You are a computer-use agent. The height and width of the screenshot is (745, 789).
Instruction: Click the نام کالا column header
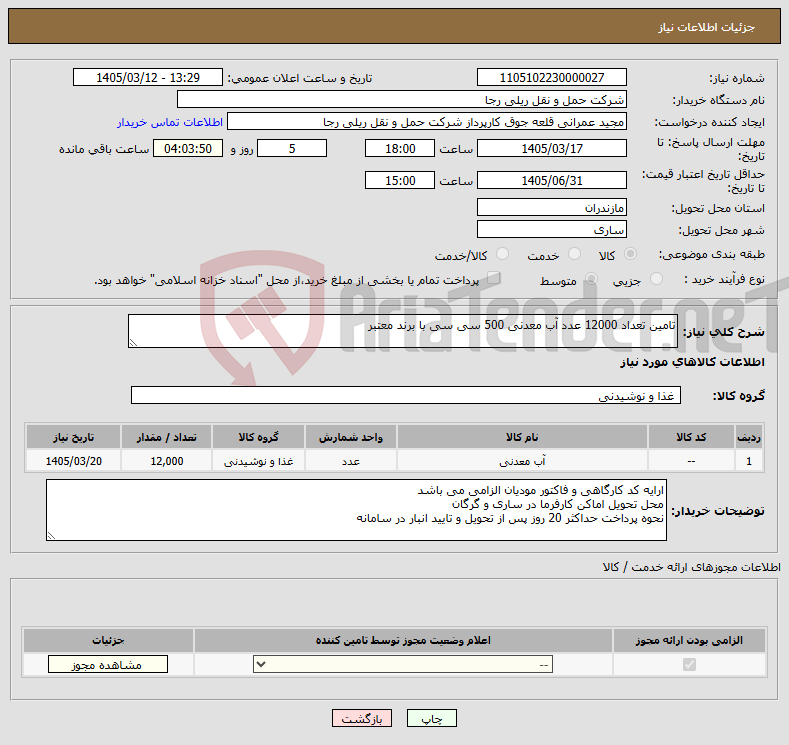pyautogui.click(x=522, y=437)
